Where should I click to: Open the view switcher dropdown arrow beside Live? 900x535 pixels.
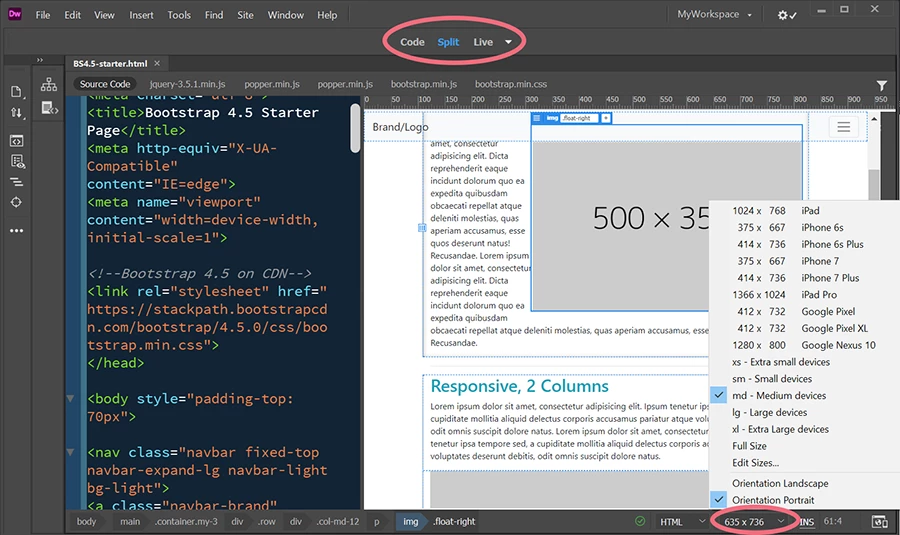508,42
